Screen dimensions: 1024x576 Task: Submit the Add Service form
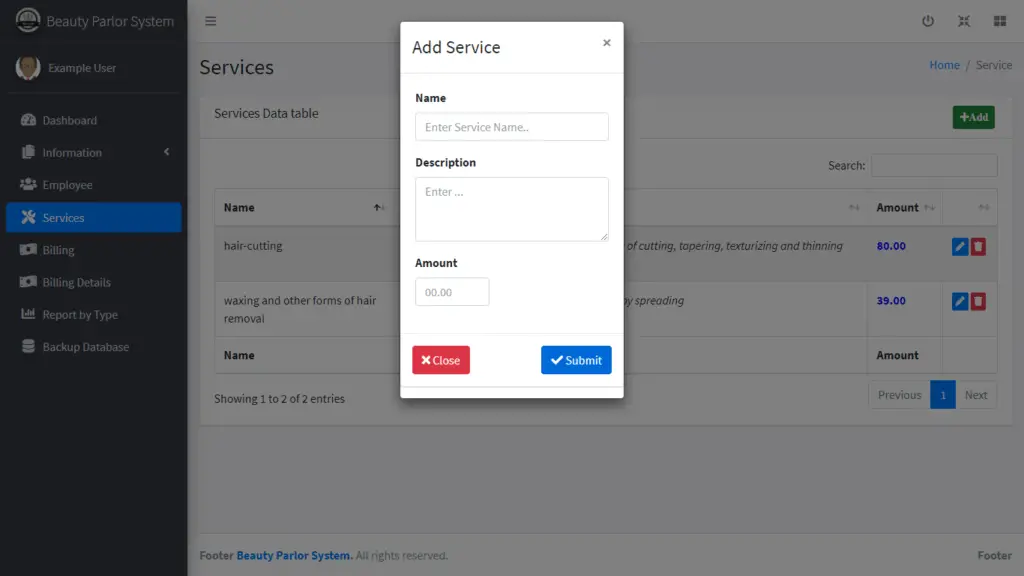coord(576,359)
